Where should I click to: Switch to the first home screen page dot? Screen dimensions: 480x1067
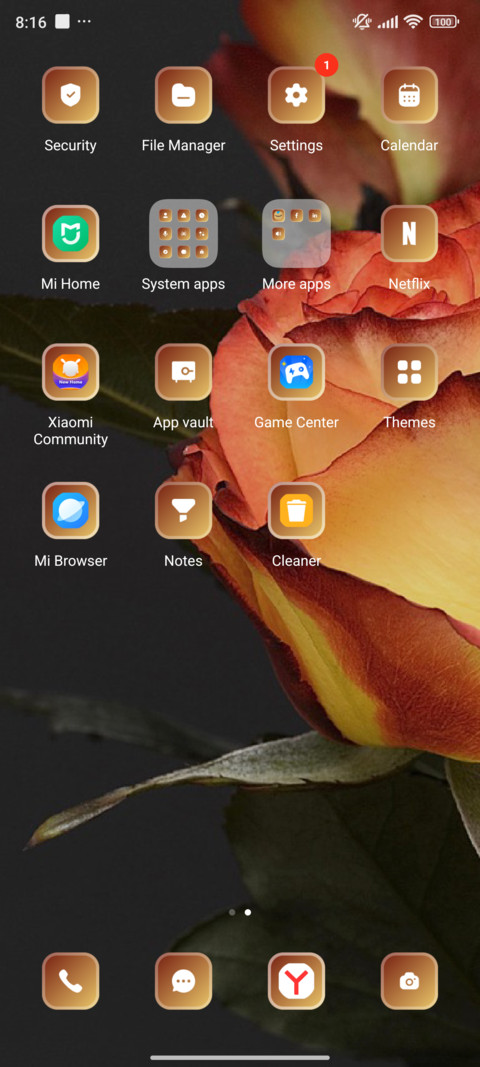(232, 912)
